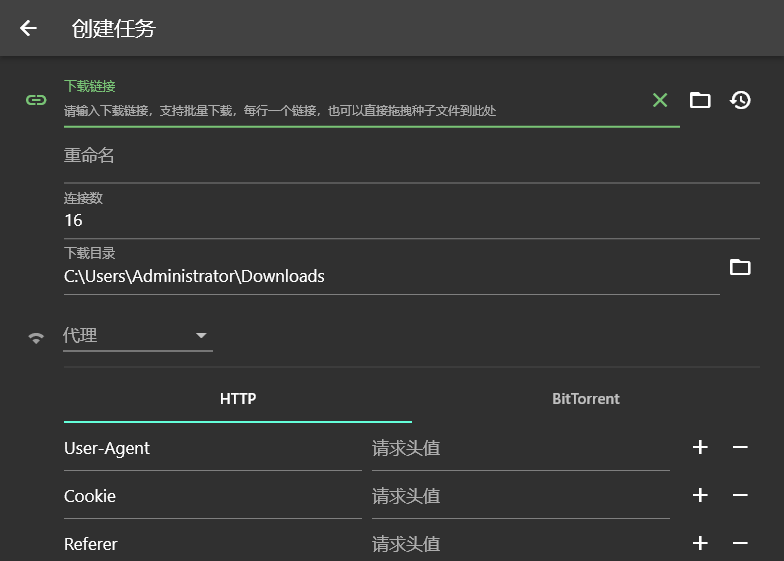Click the User-Agent value field
Viewport: 784px width, 561px height.
click(x=520, y=449)
